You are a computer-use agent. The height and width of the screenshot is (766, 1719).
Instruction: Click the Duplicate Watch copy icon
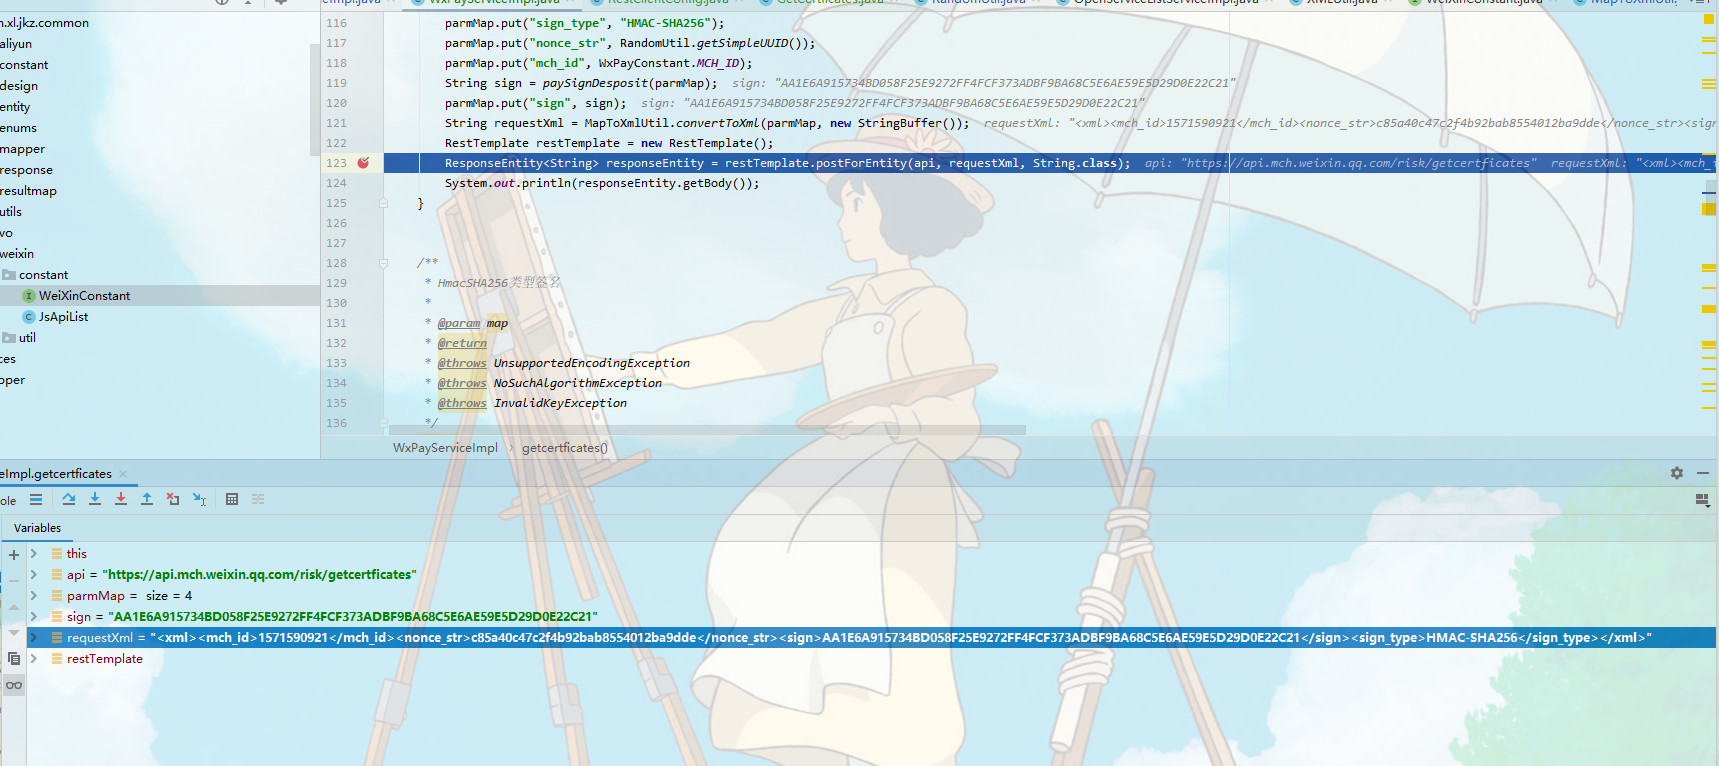[x=14, y=658]
